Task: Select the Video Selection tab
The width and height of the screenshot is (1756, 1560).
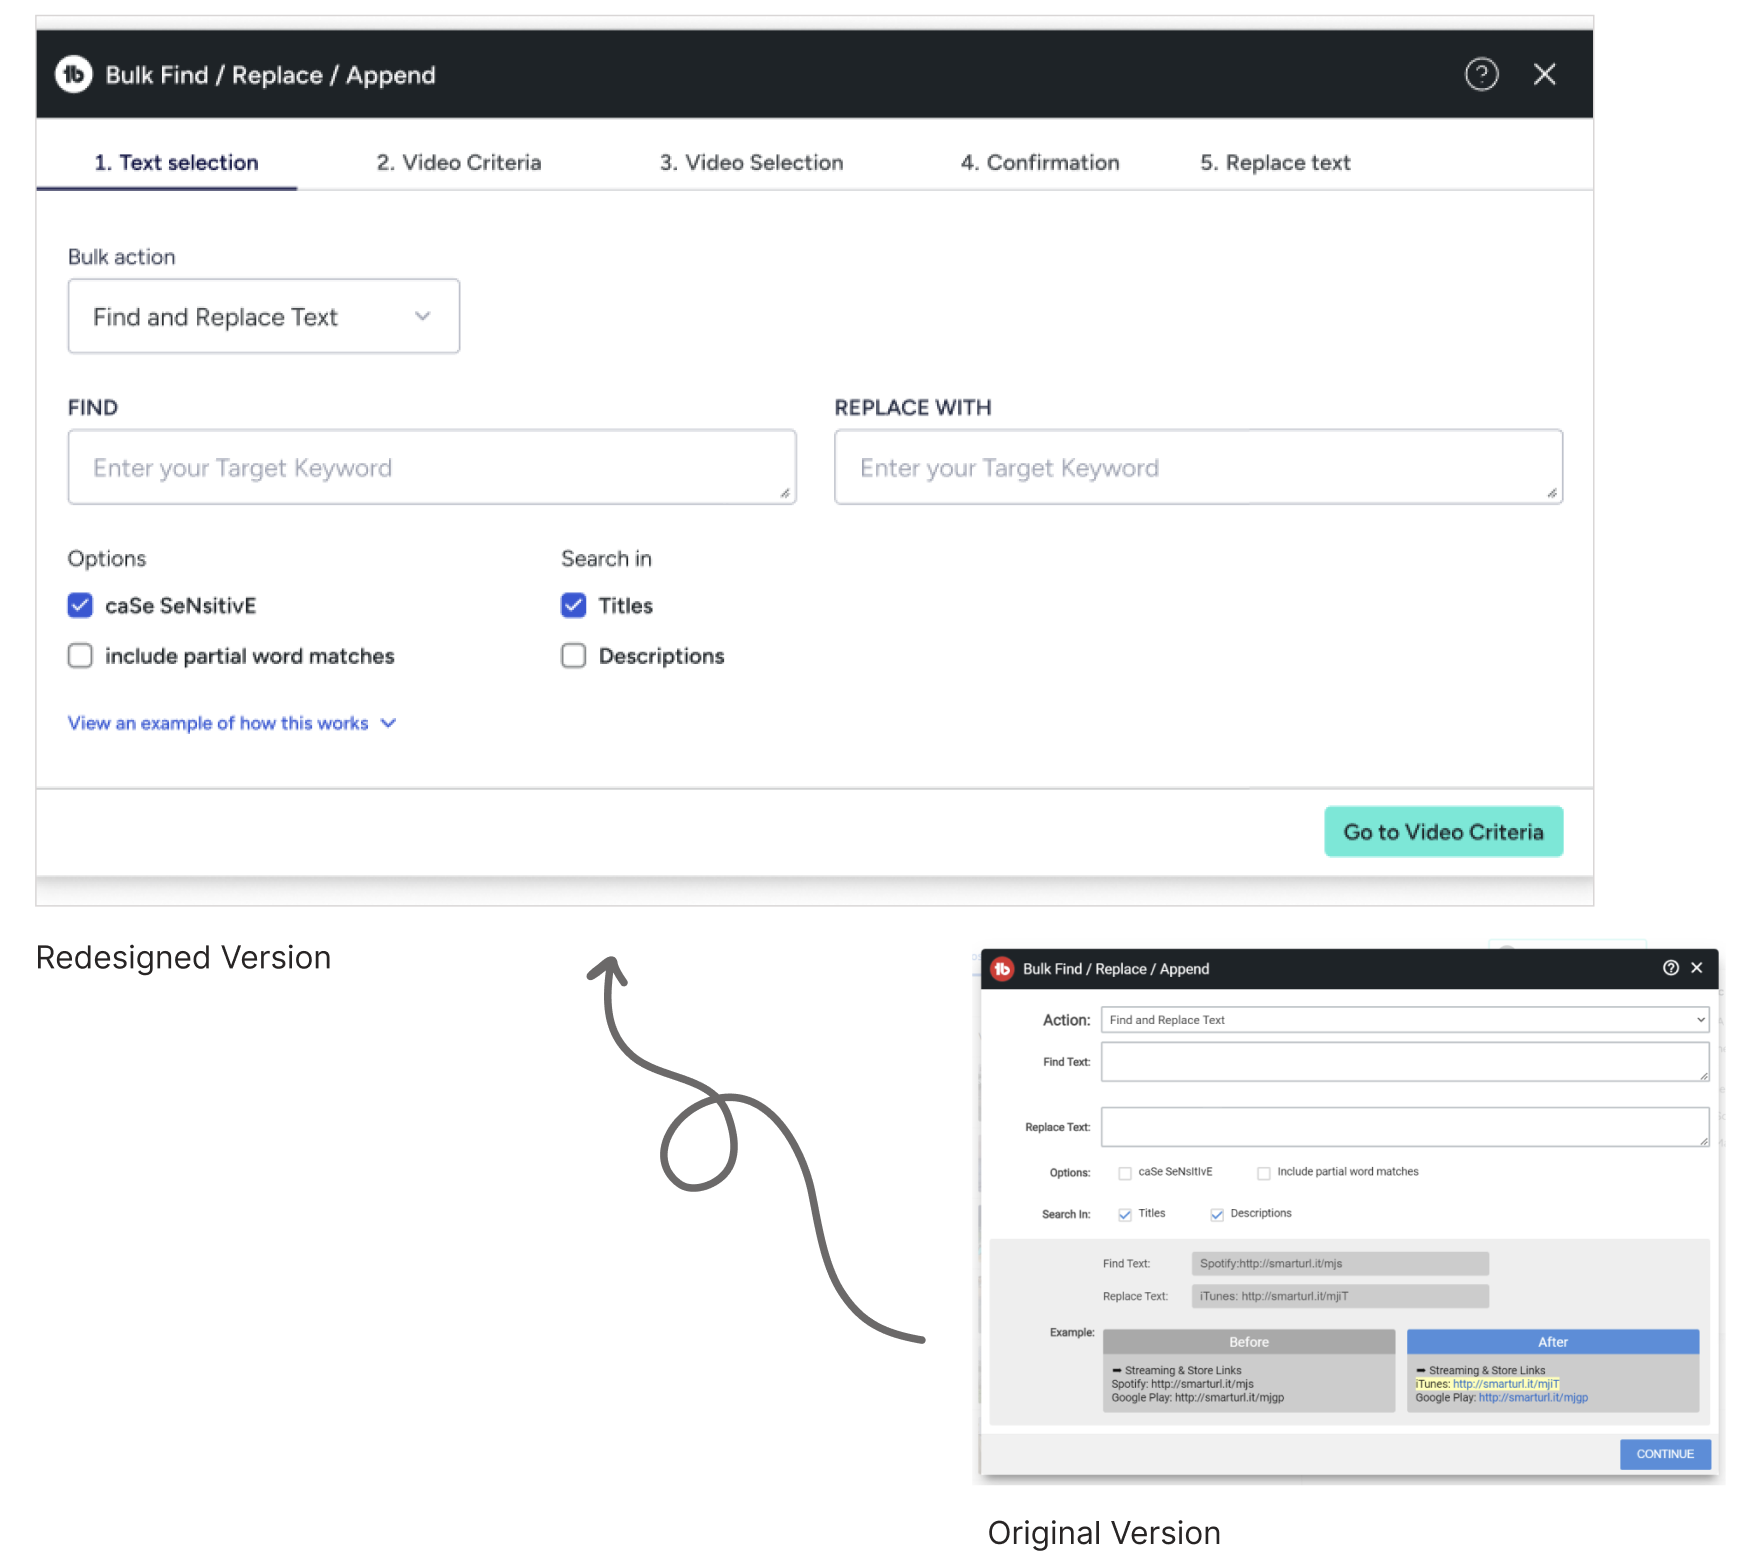Action: (x=751, y=163)
